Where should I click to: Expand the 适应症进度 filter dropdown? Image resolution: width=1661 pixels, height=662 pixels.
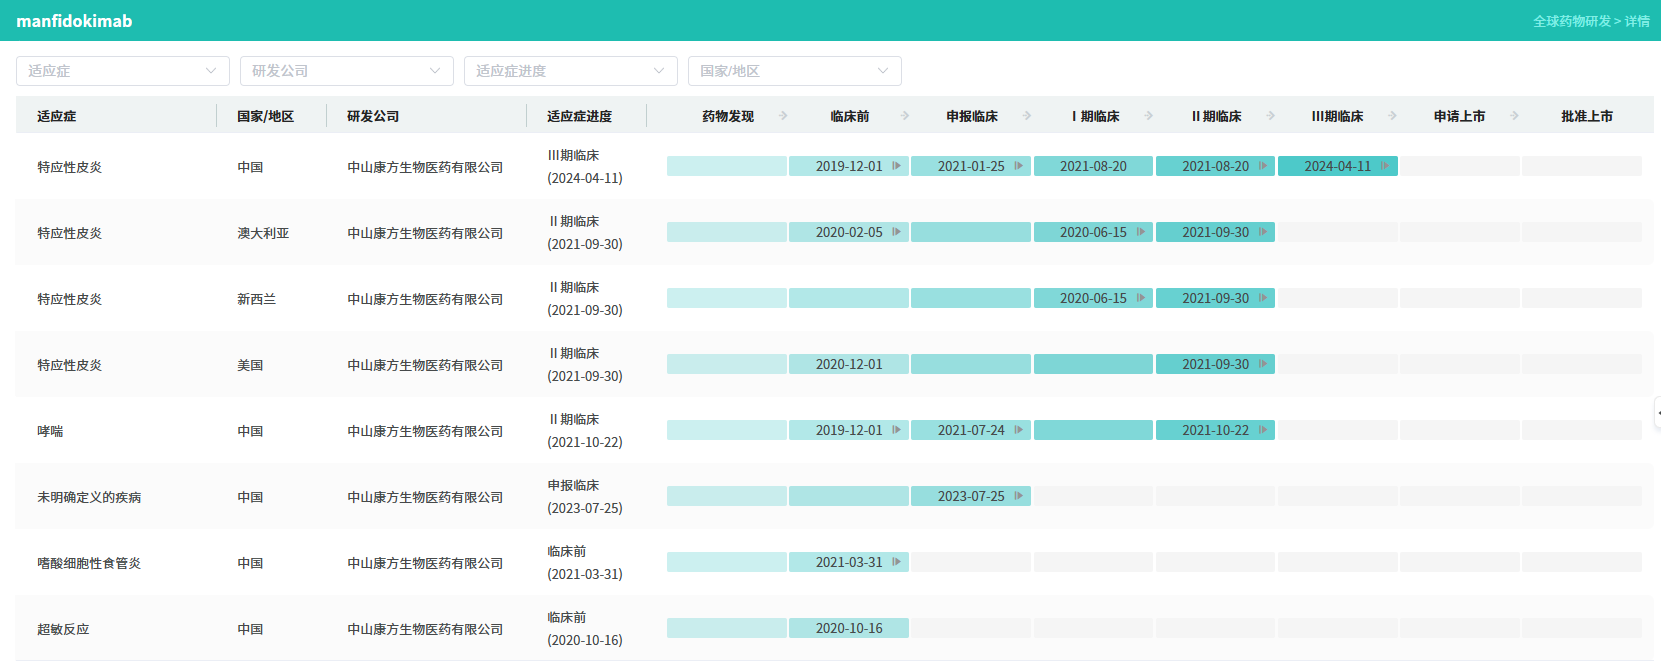coord(570,71)
